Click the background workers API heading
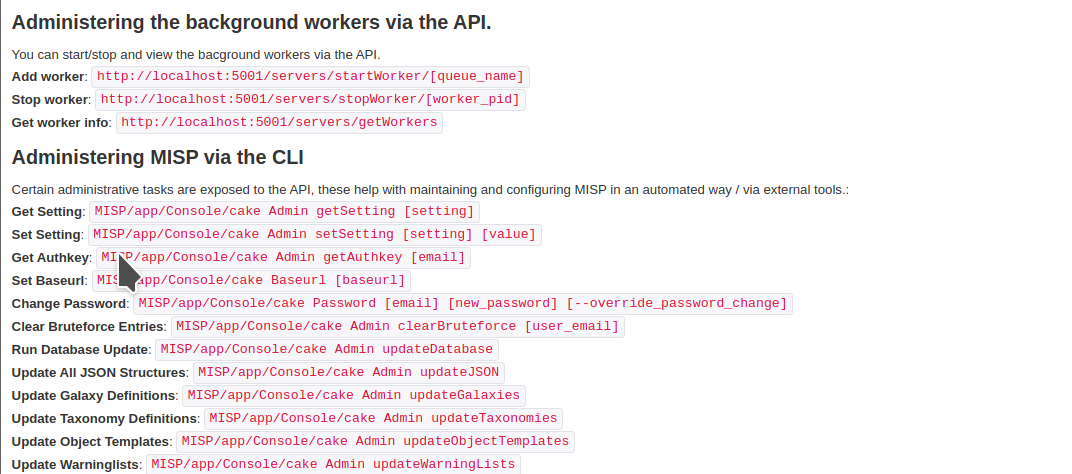Image resolution: width=1072 pixels, height=474 pixels. (251, 22)
